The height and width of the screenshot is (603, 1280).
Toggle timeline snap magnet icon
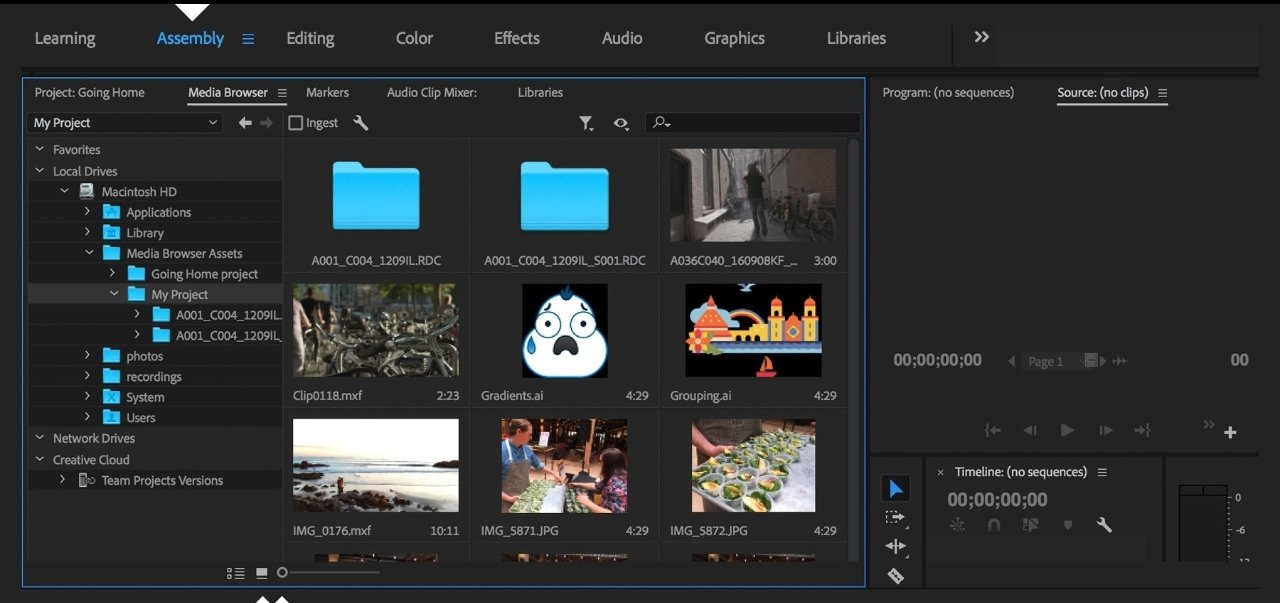tap(993, 525)
